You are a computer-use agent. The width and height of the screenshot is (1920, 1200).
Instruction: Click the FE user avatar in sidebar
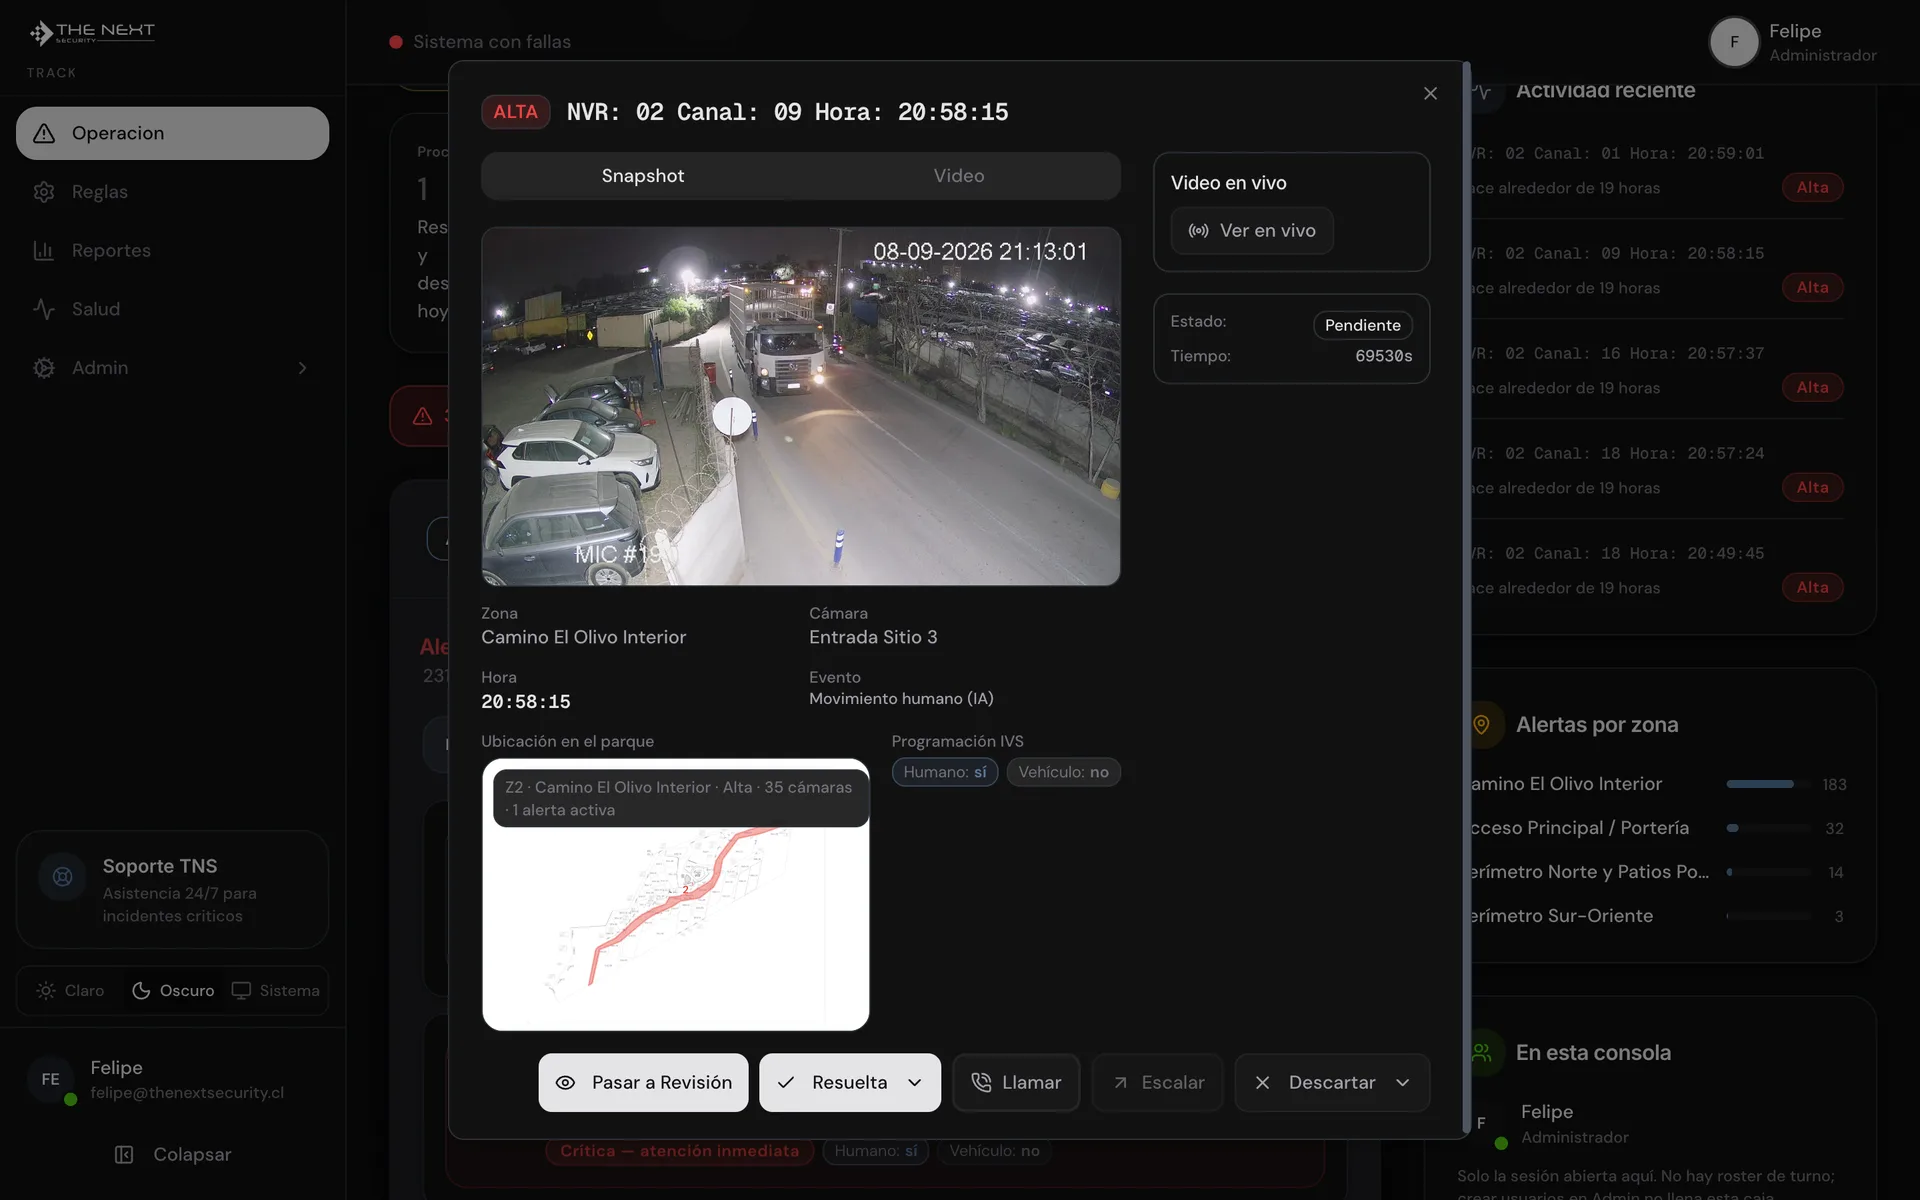50,1080
